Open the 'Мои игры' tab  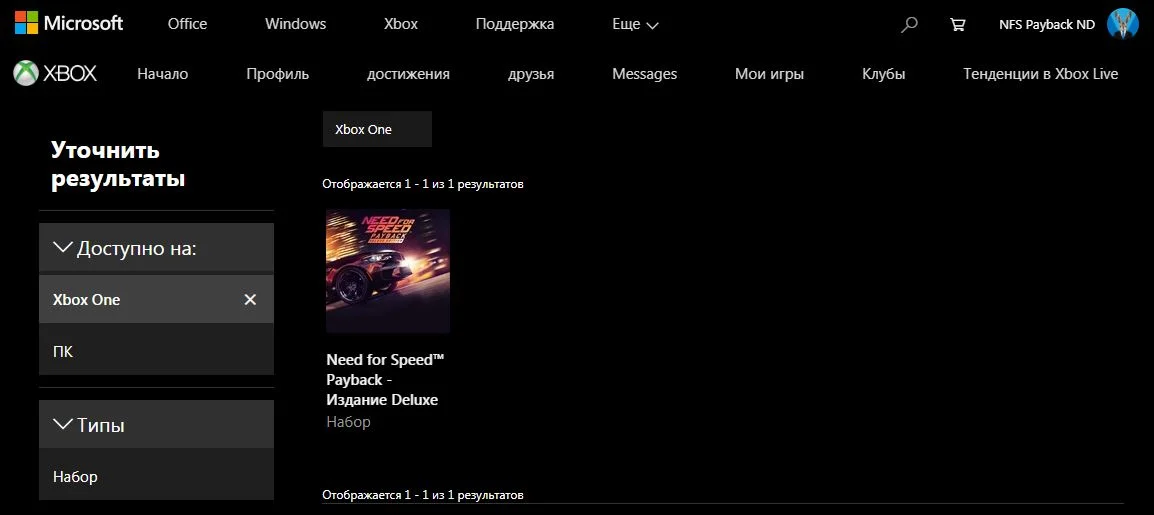[769, 74]
